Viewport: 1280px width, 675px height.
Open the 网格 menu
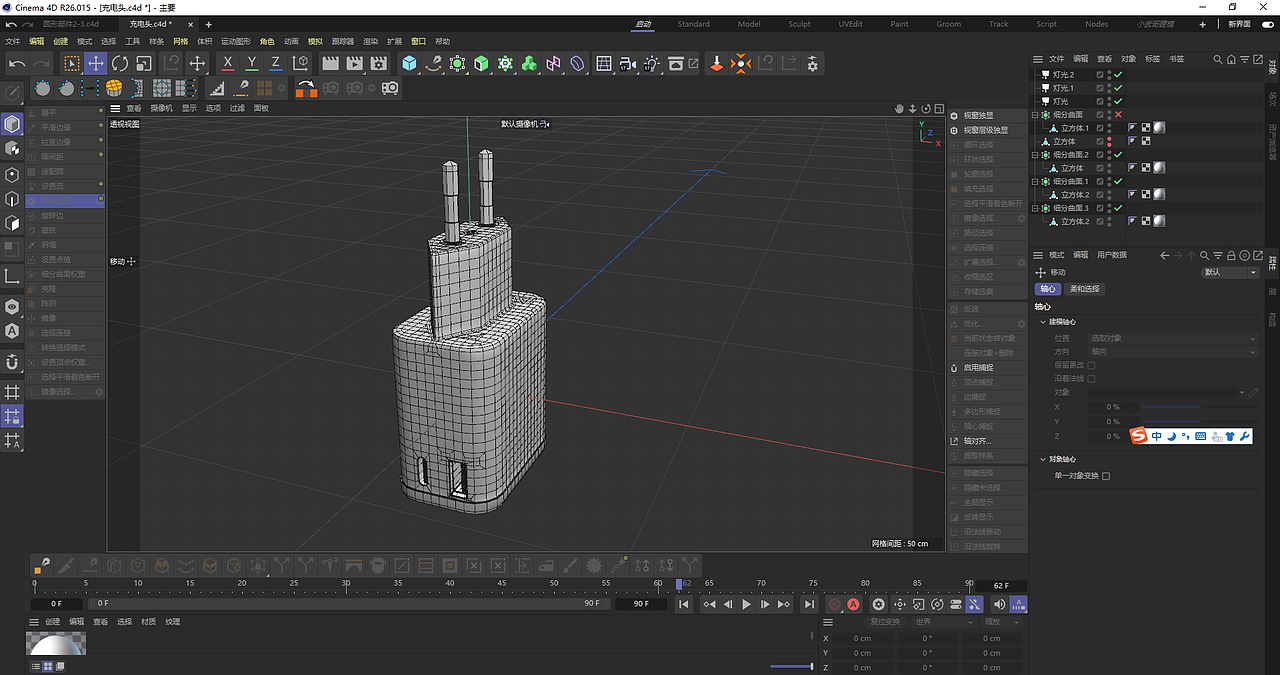click(x=180, y=41)
